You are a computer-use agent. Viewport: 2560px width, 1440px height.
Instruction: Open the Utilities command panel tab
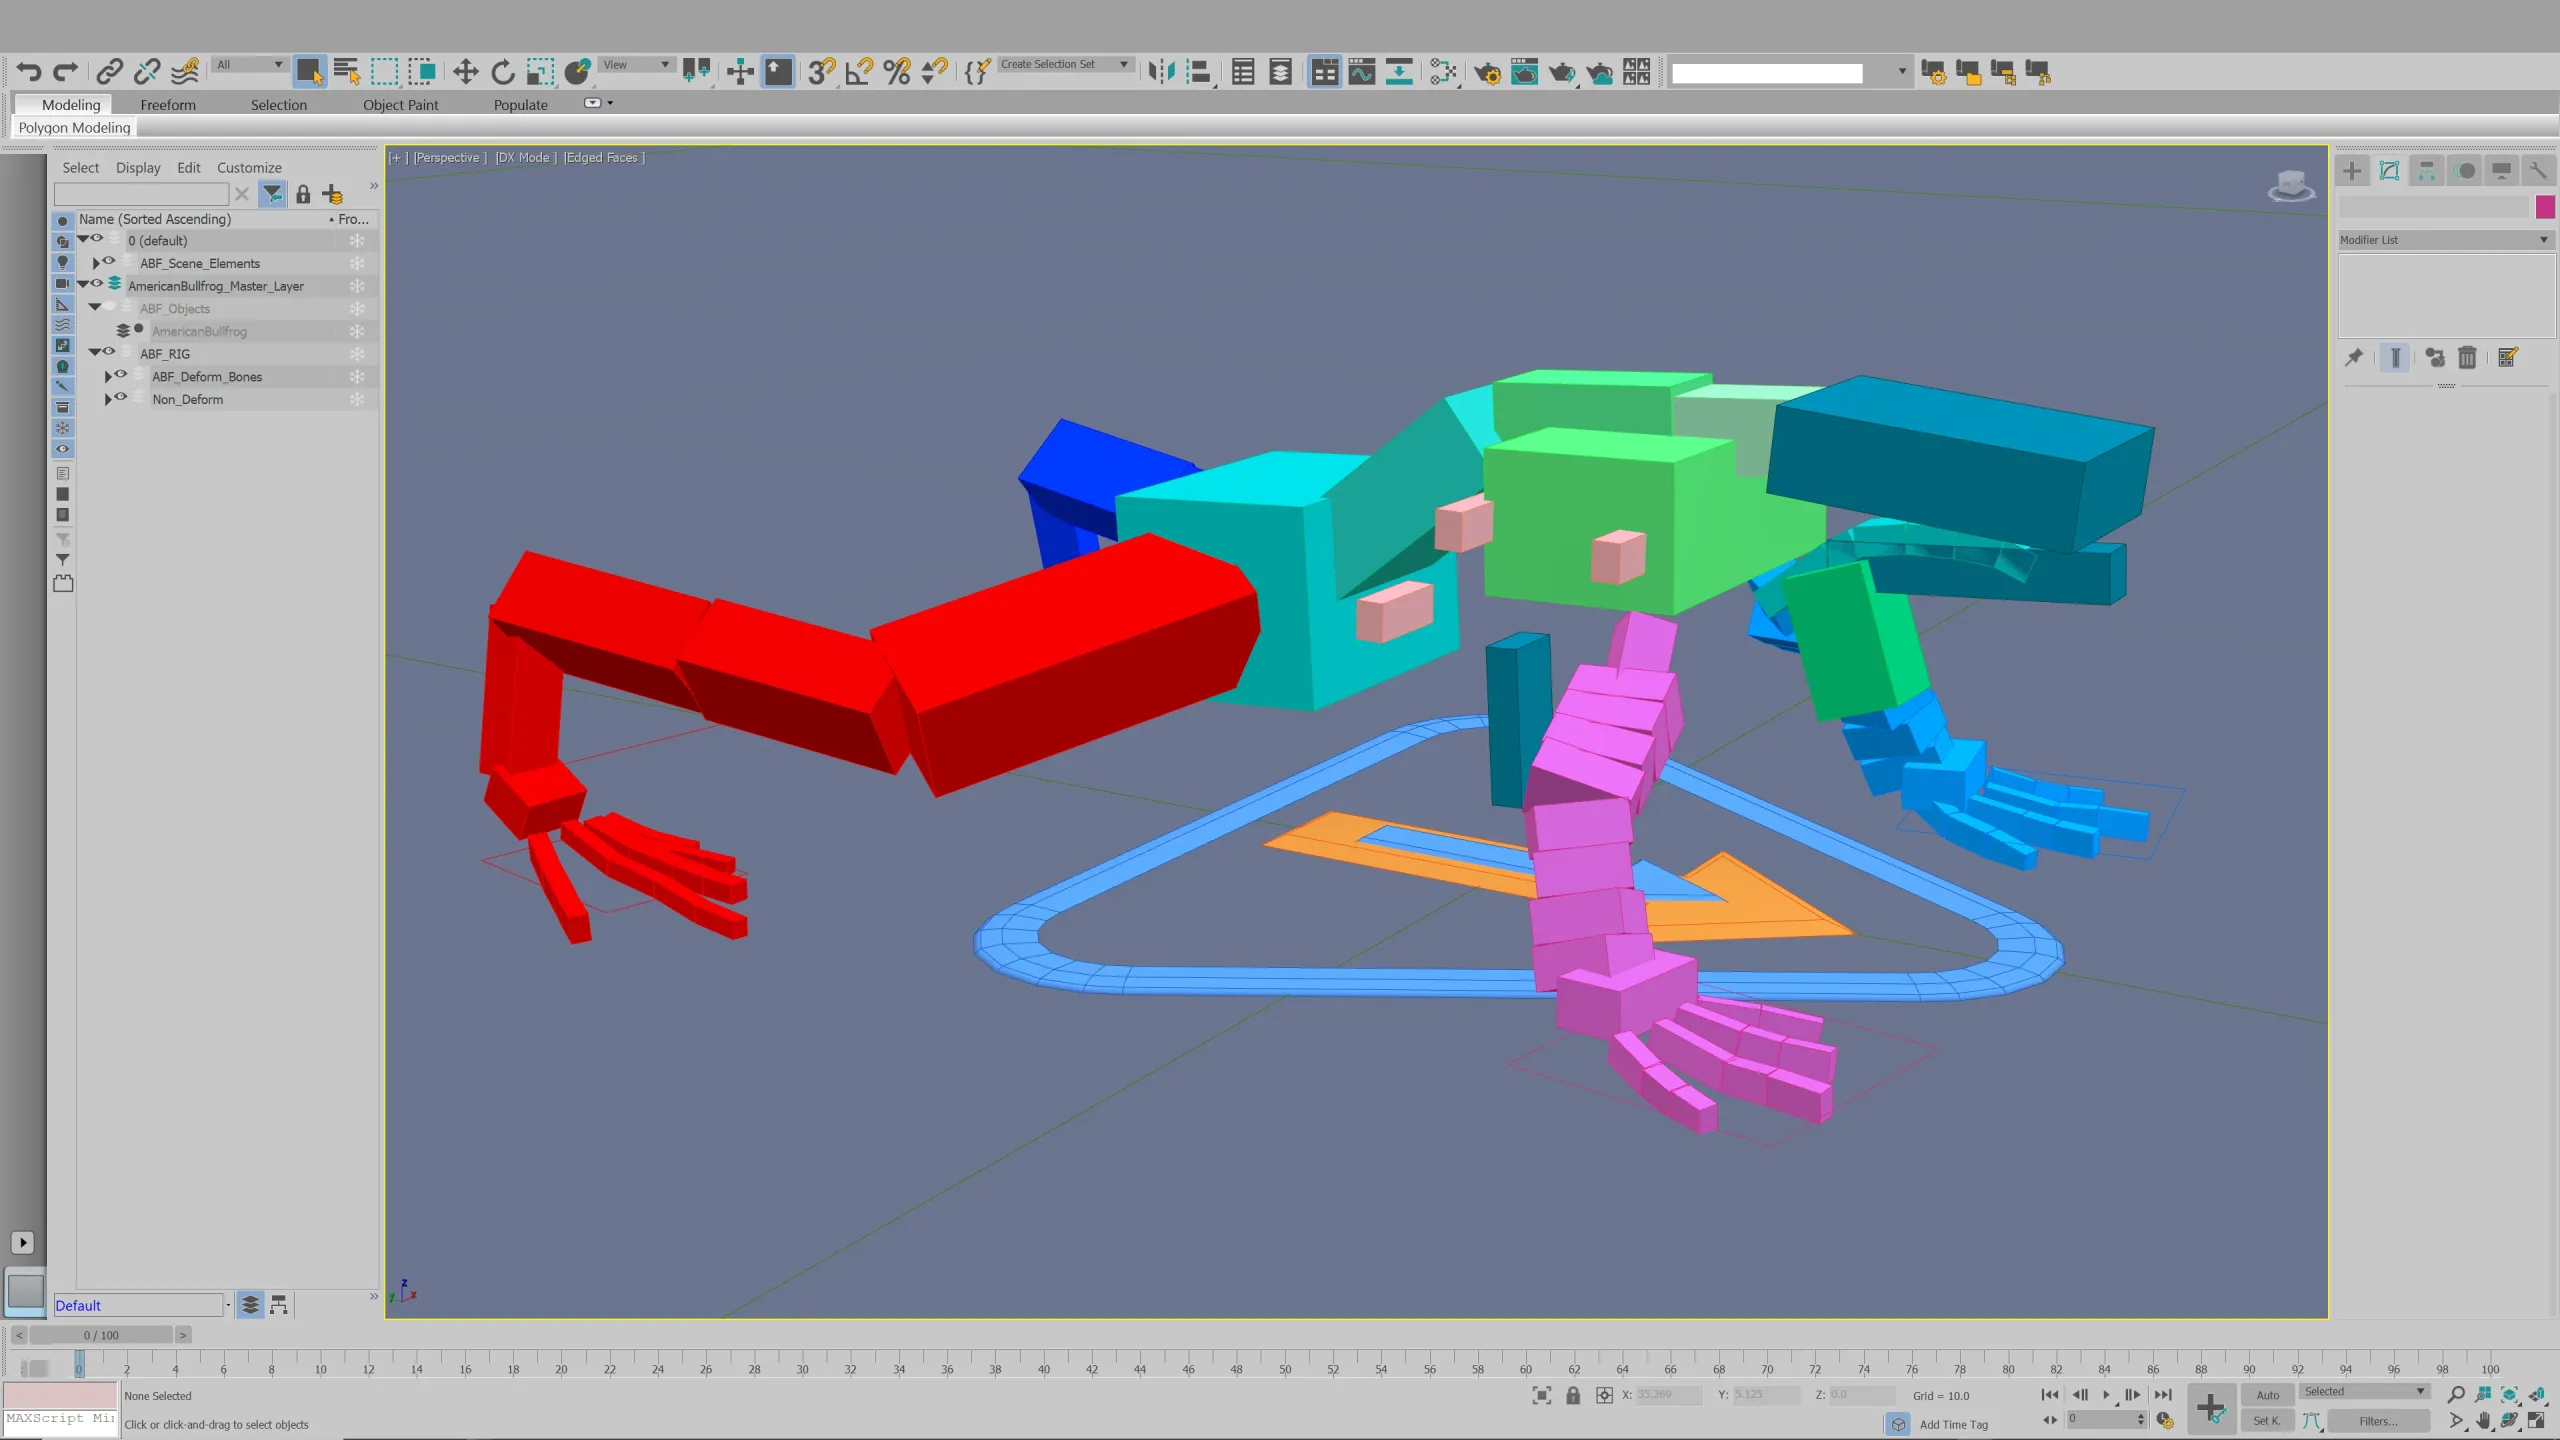pyautogui.click(x=2538, y=171)
